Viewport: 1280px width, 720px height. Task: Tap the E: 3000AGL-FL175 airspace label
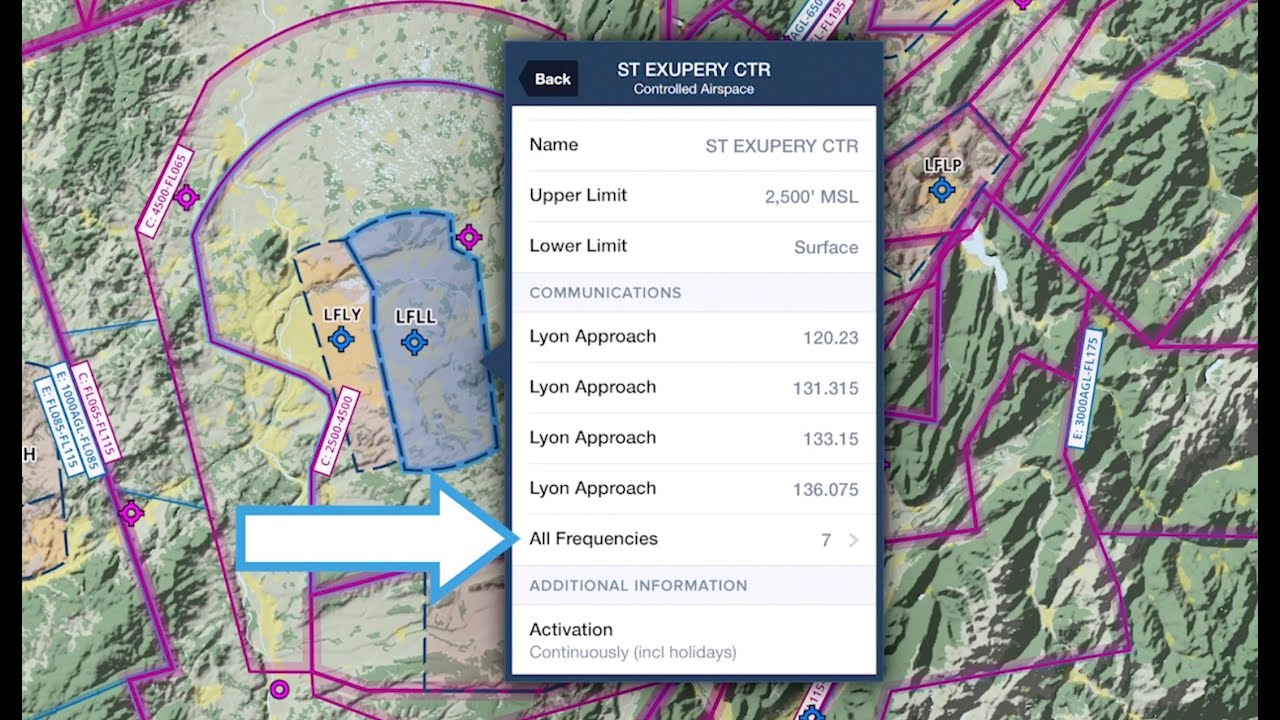1086,387
